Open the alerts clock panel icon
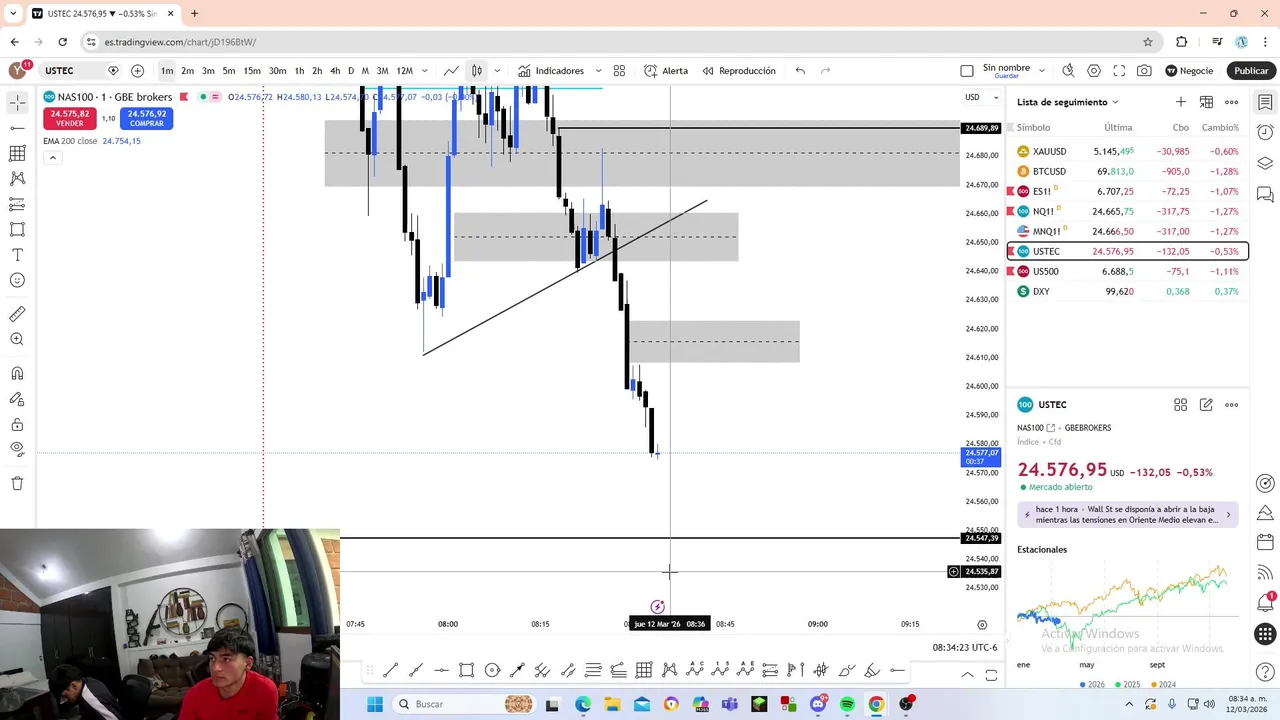Image resolution: width=1280 pixels, height=720 pixels. 1265,132
